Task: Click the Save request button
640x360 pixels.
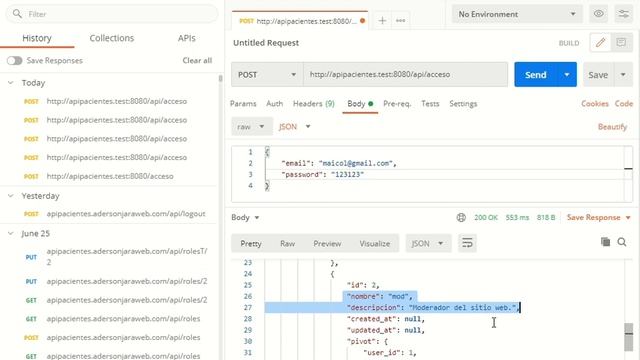Action: click(x=598, y=75)
